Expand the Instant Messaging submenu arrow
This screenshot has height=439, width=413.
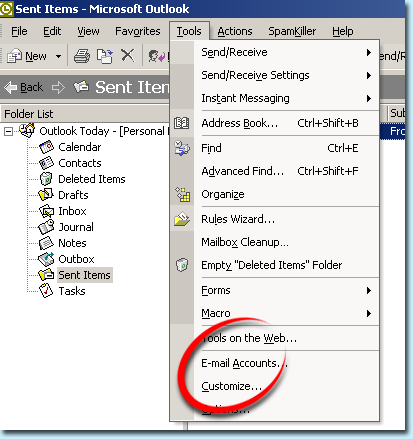point(369,98)
